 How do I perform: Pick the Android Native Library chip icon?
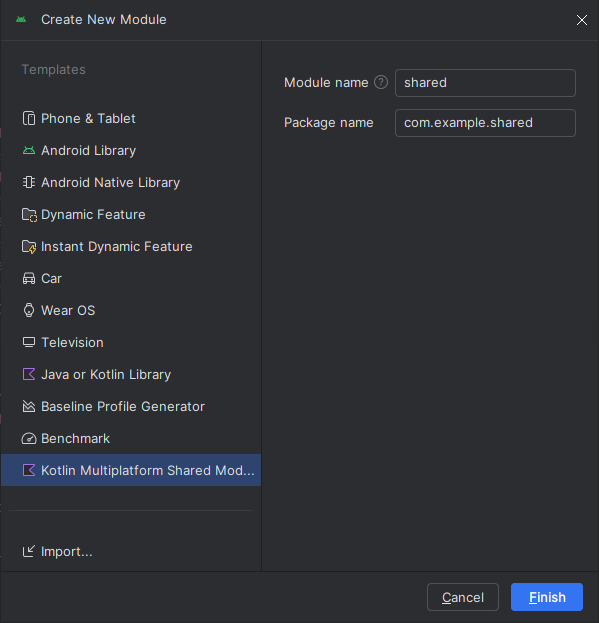[x=29, y=182]
